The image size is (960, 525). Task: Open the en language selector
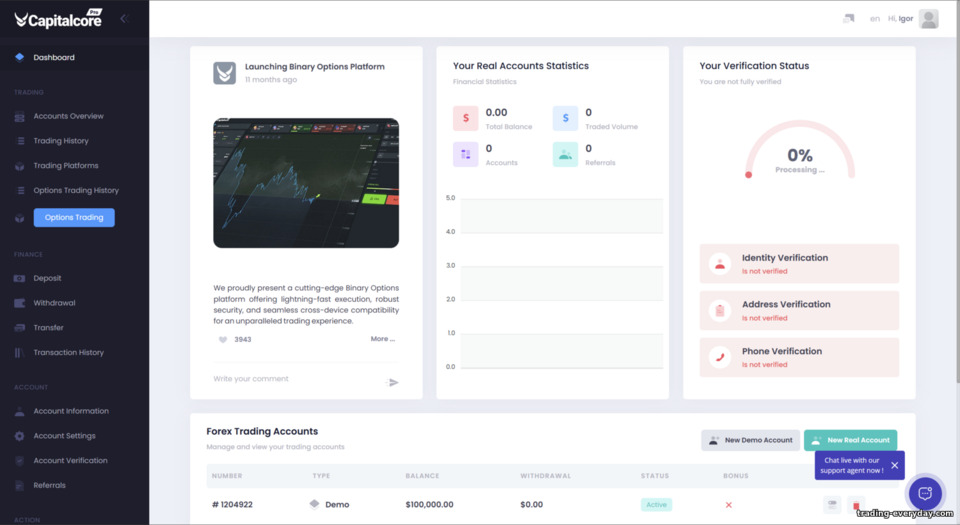[x=875, y=19]
